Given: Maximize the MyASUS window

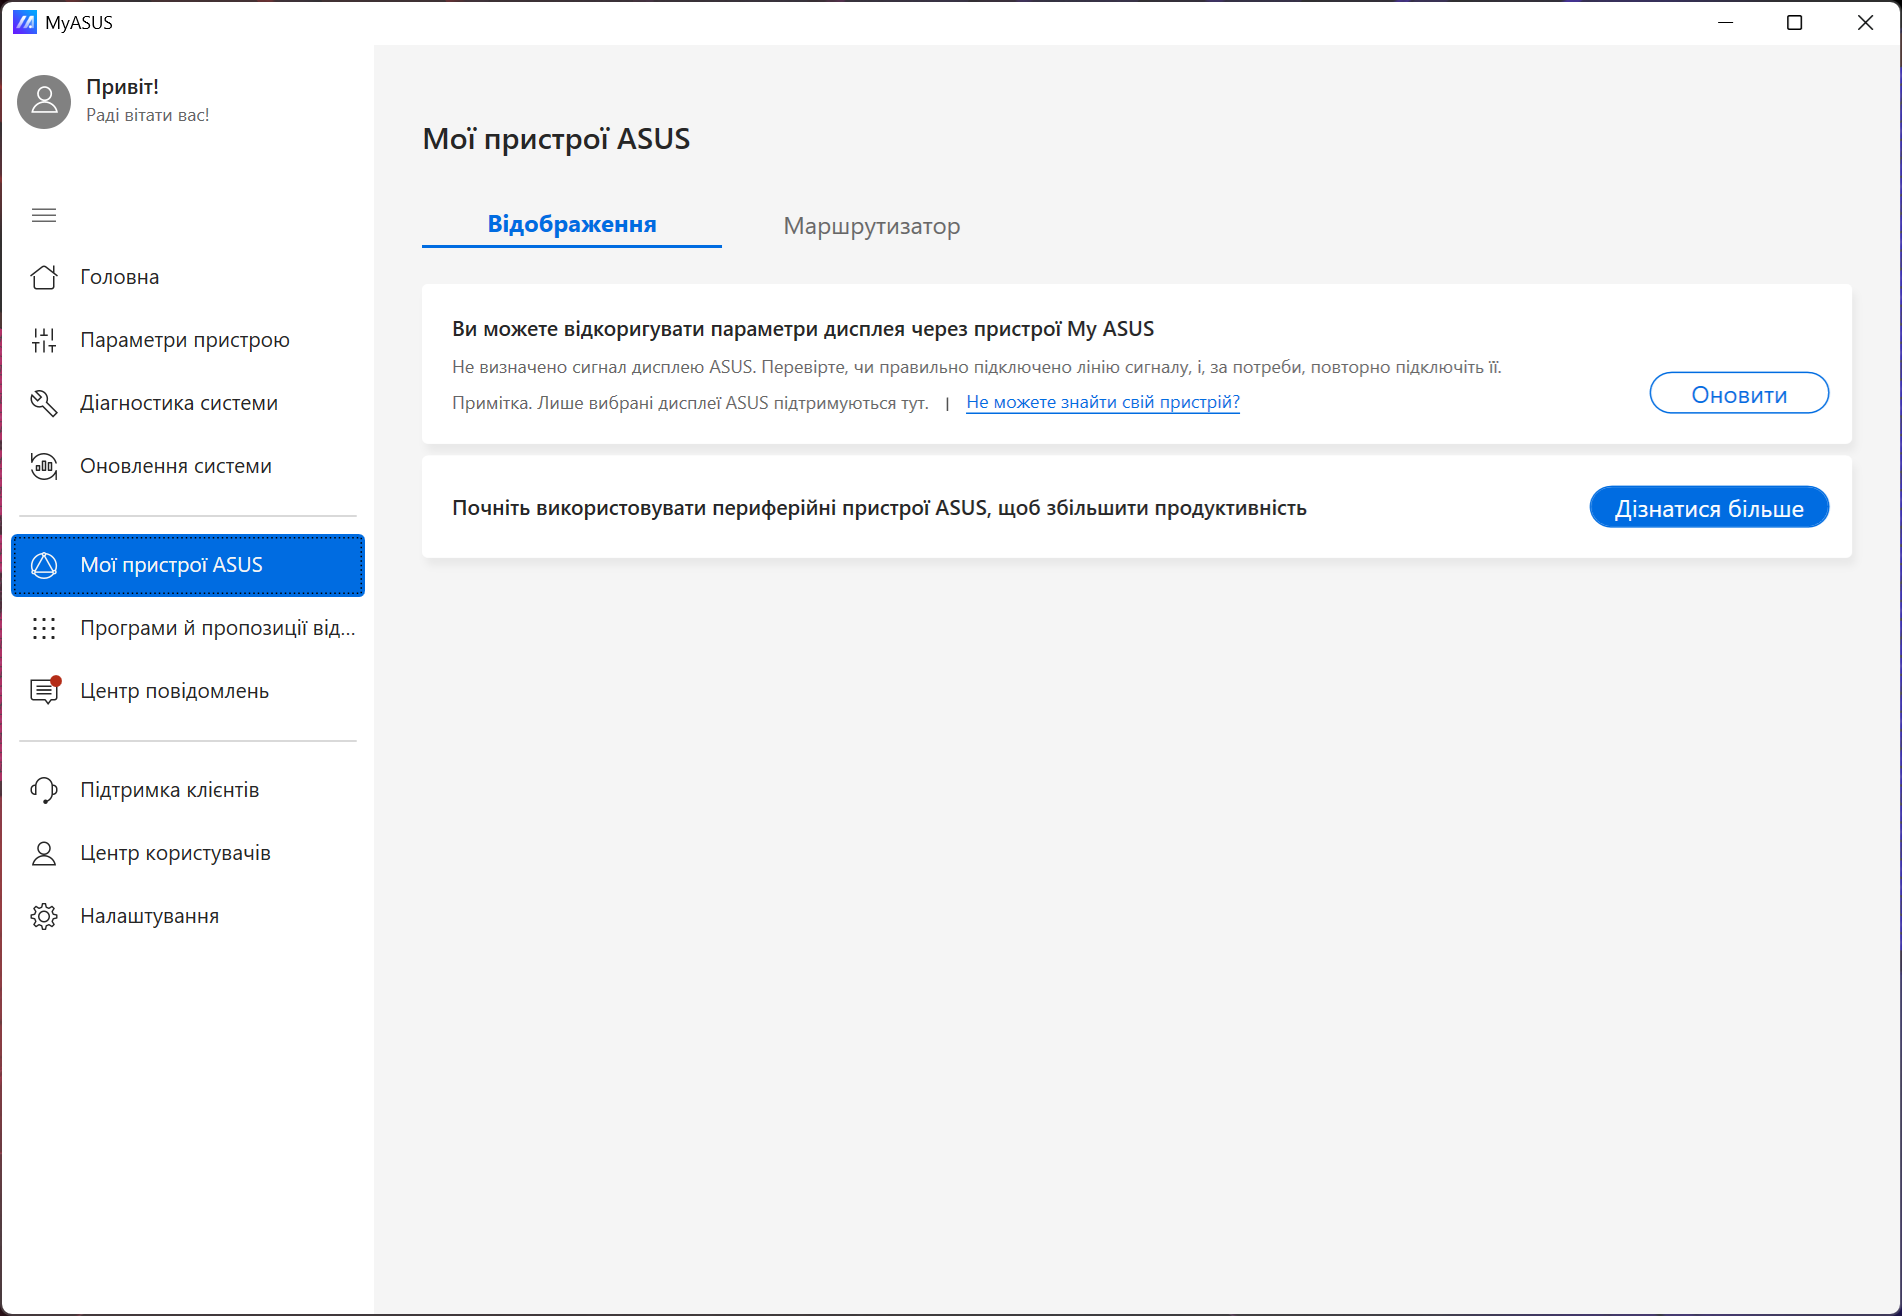Looking at the screenshot, I should 1795,22.
